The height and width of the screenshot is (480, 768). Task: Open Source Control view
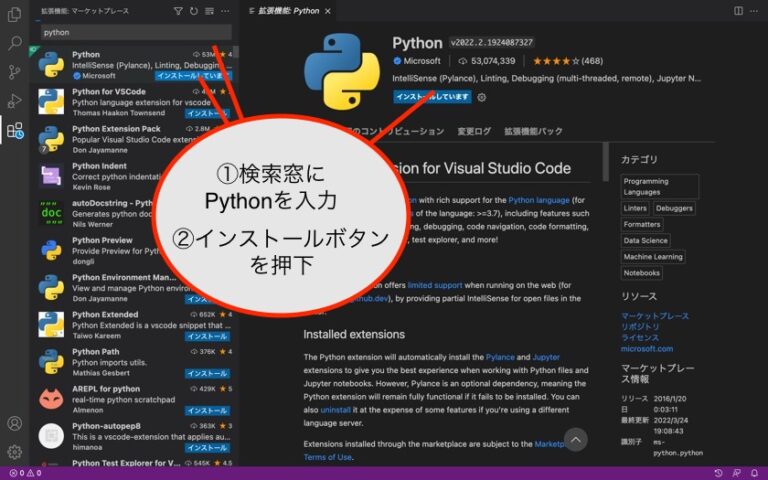14,72
